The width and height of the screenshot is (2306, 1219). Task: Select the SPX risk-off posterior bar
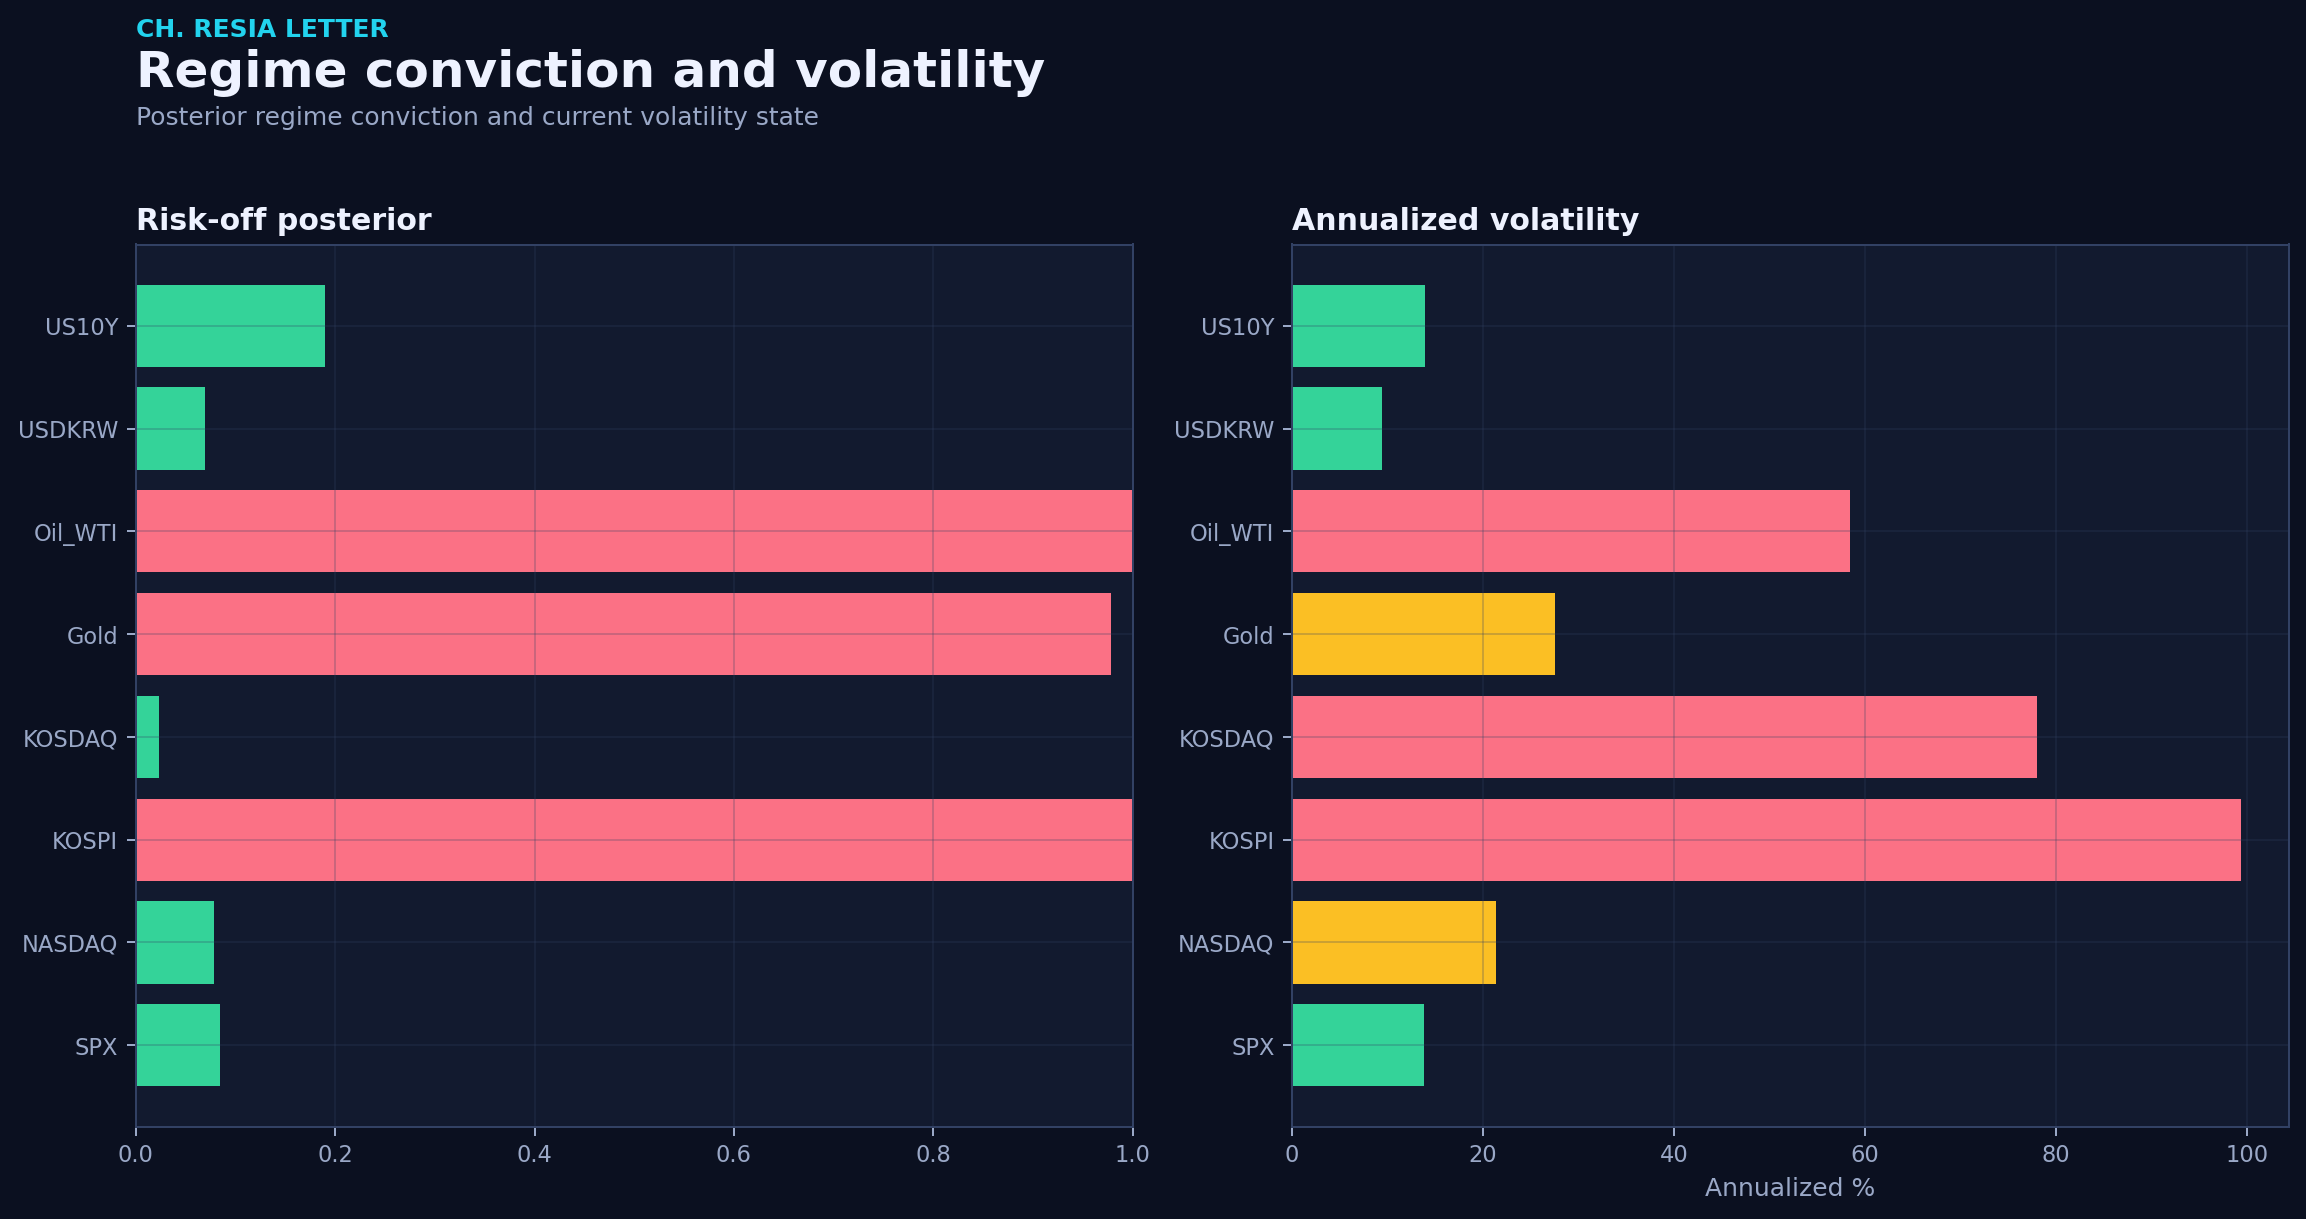tap(178, 1045)
